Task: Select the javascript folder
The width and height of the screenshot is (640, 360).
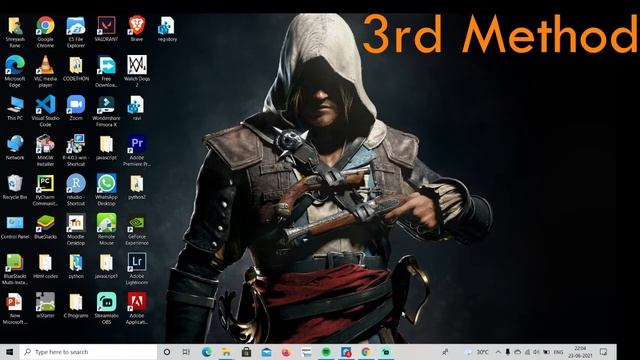Action: pyautogui.click(x=106, y=148)
